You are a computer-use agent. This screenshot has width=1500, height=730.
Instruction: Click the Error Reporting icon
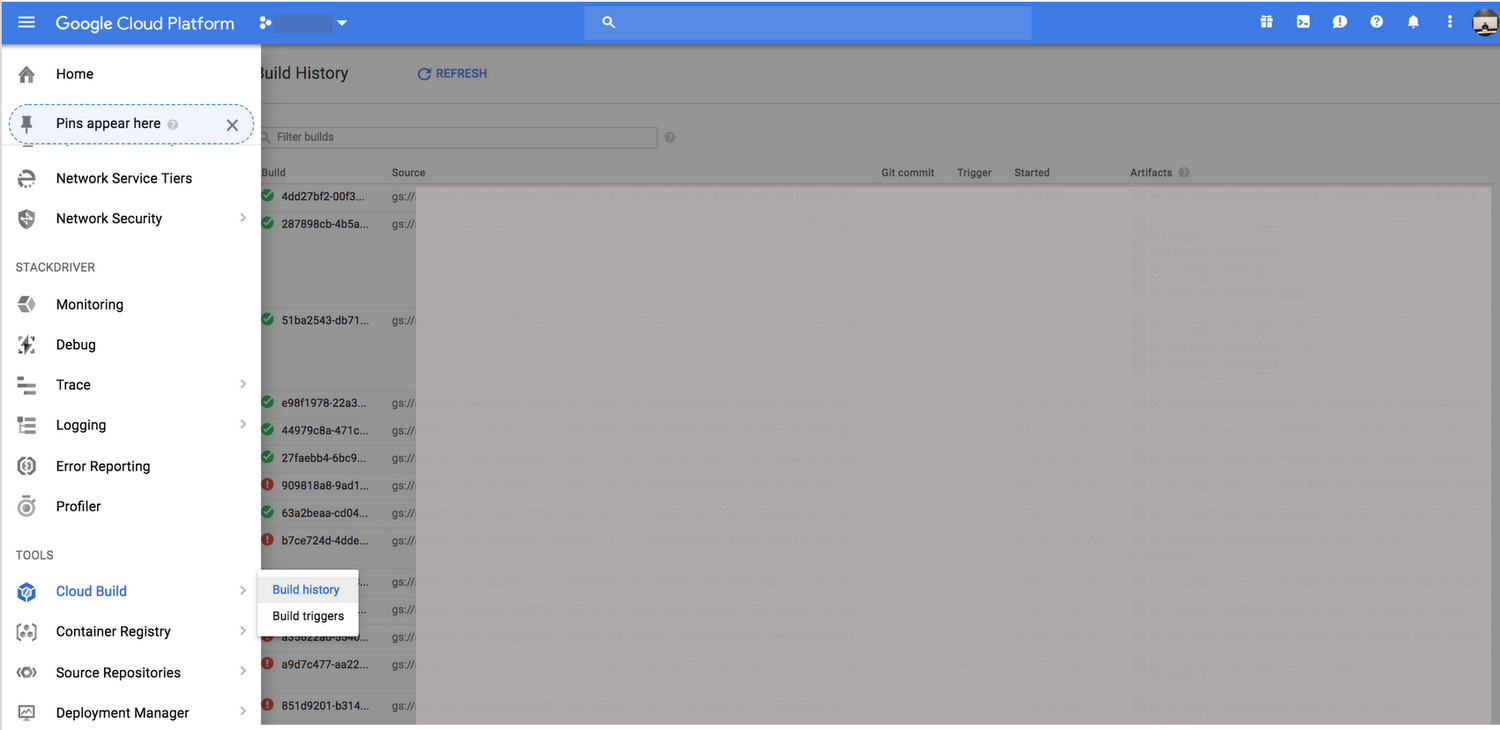tap(27, 466)
